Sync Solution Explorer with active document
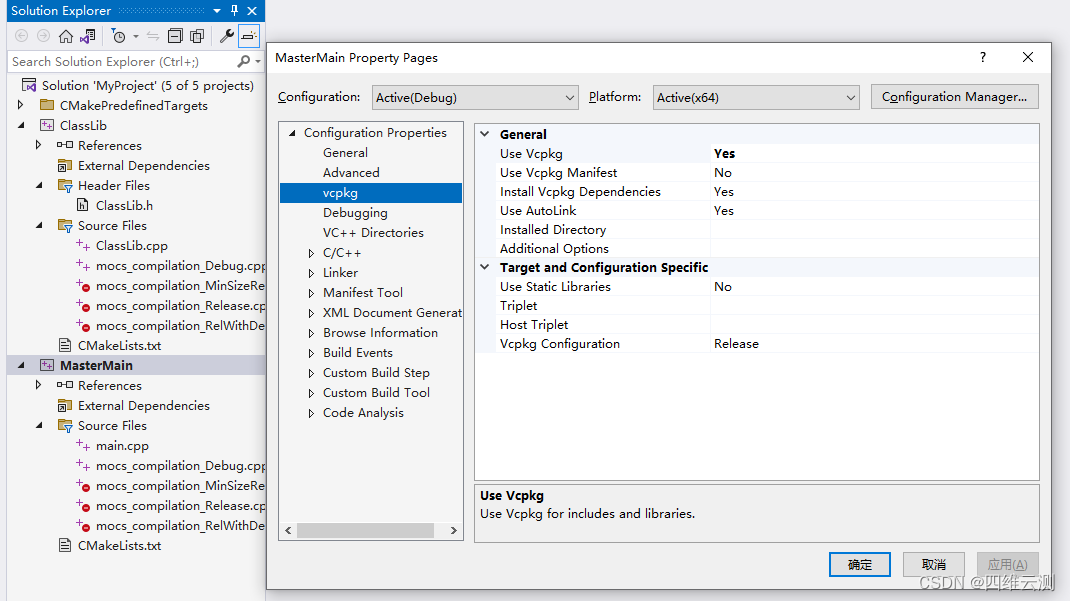The image size is (1070, 601). tap(151, 35)
